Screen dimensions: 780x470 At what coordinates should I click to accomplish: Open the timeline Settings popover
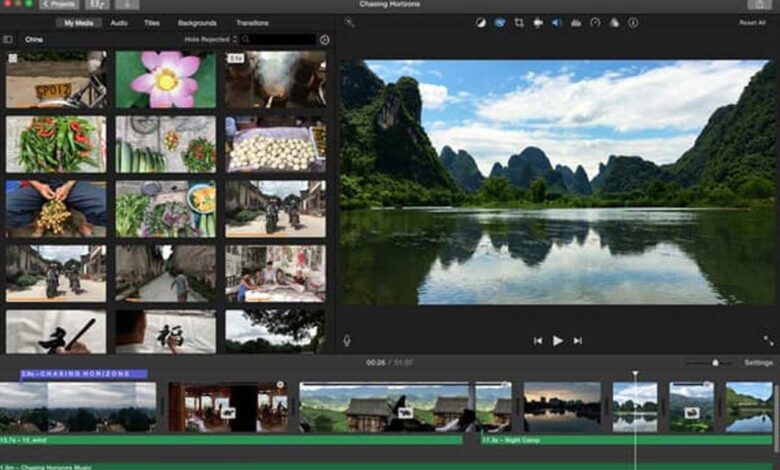[x=758, y=363]
